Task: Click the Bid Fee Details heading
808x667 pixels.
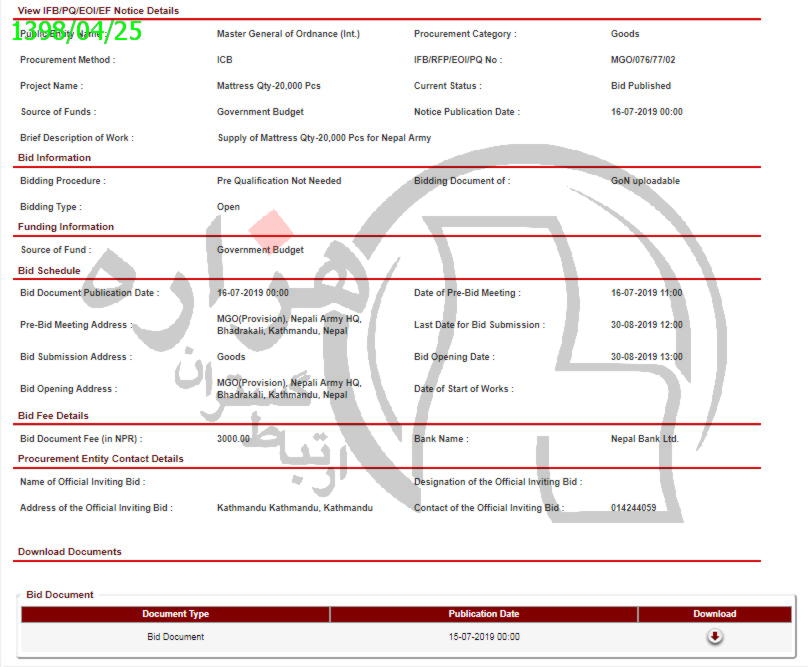Action: coord(53,416)
